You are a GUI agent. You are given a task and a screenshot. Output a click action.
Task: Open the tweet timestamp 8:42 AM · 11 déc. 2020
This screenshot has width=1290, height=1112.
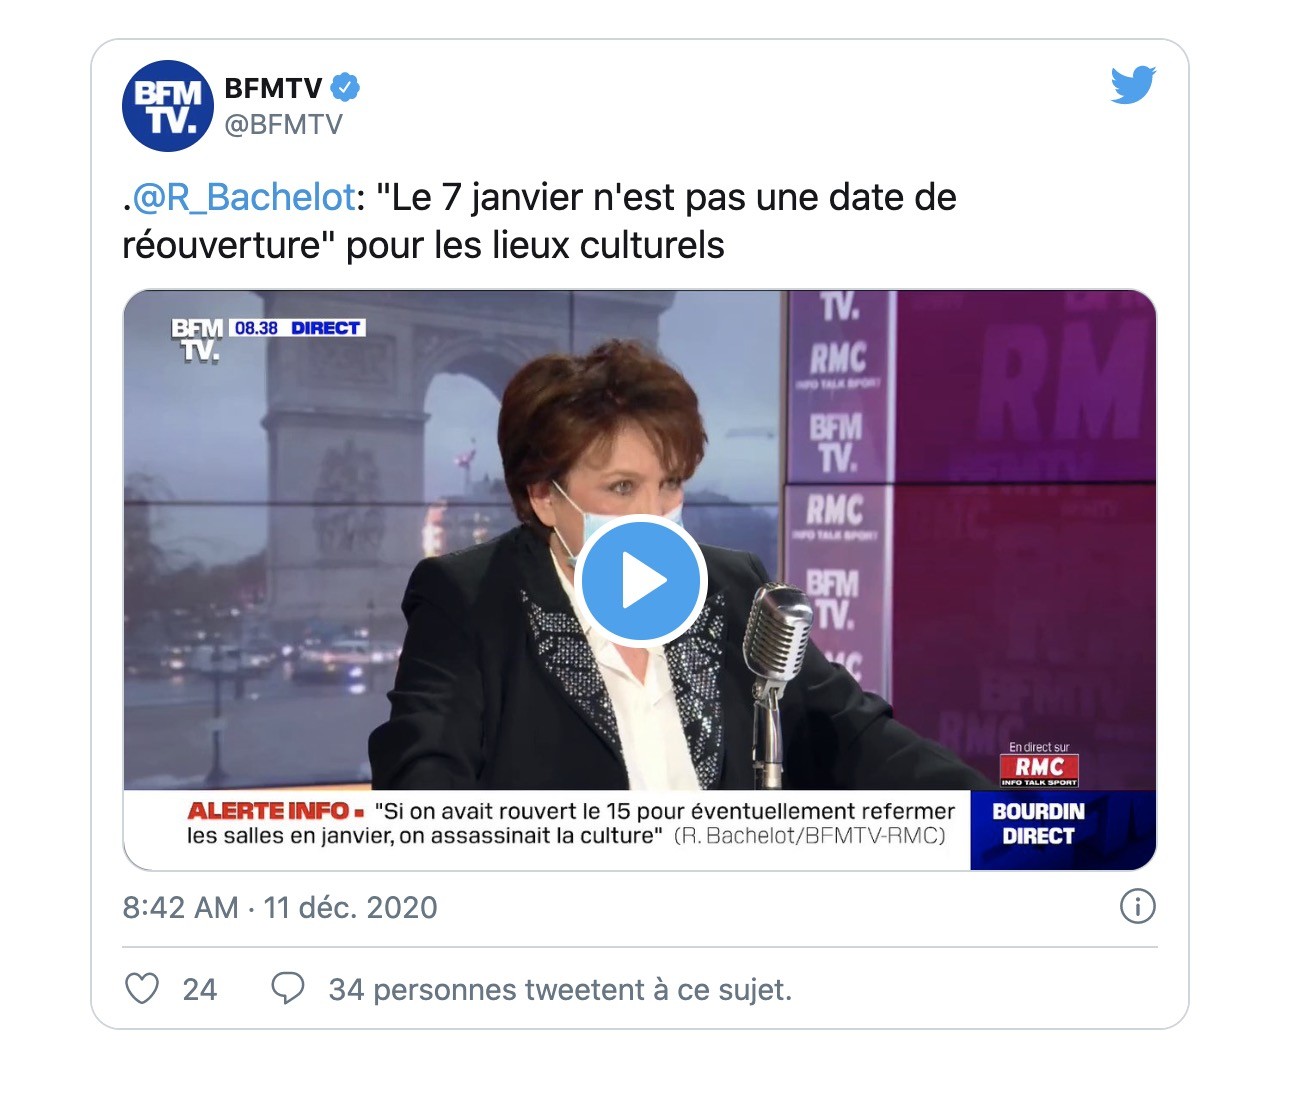coord(280,907)
